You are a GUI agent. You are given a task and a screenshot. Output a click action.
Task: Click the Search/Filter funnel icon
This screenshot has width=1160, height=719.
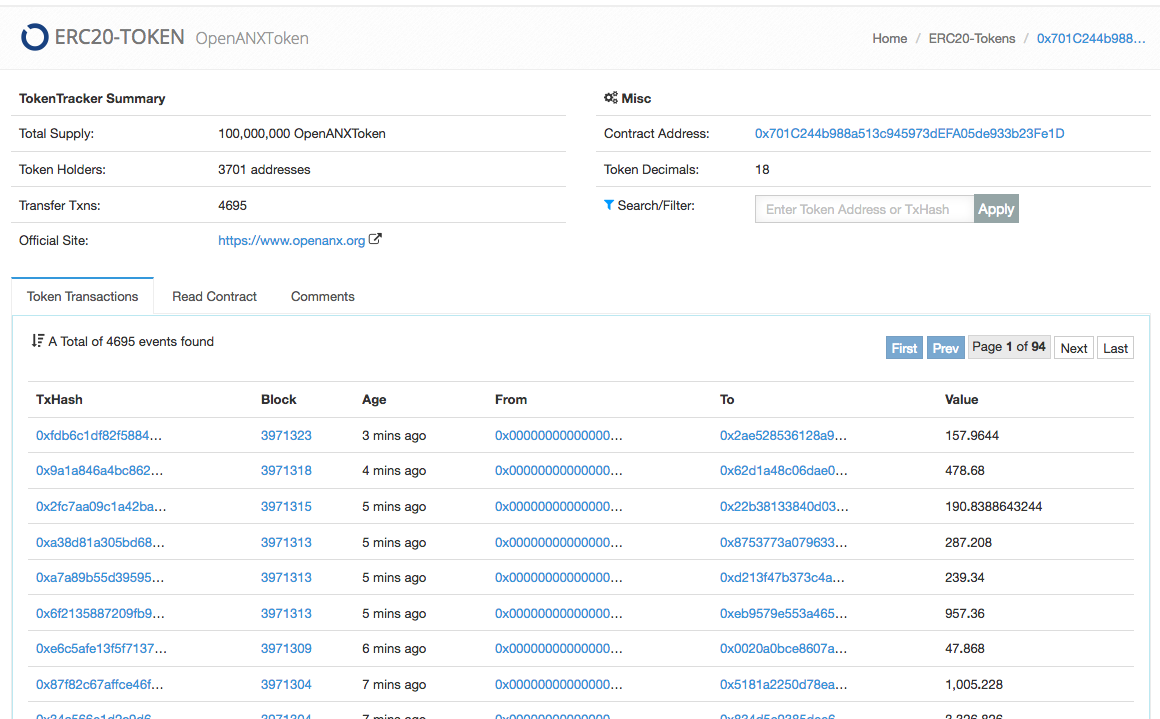(x=609, y=205)
